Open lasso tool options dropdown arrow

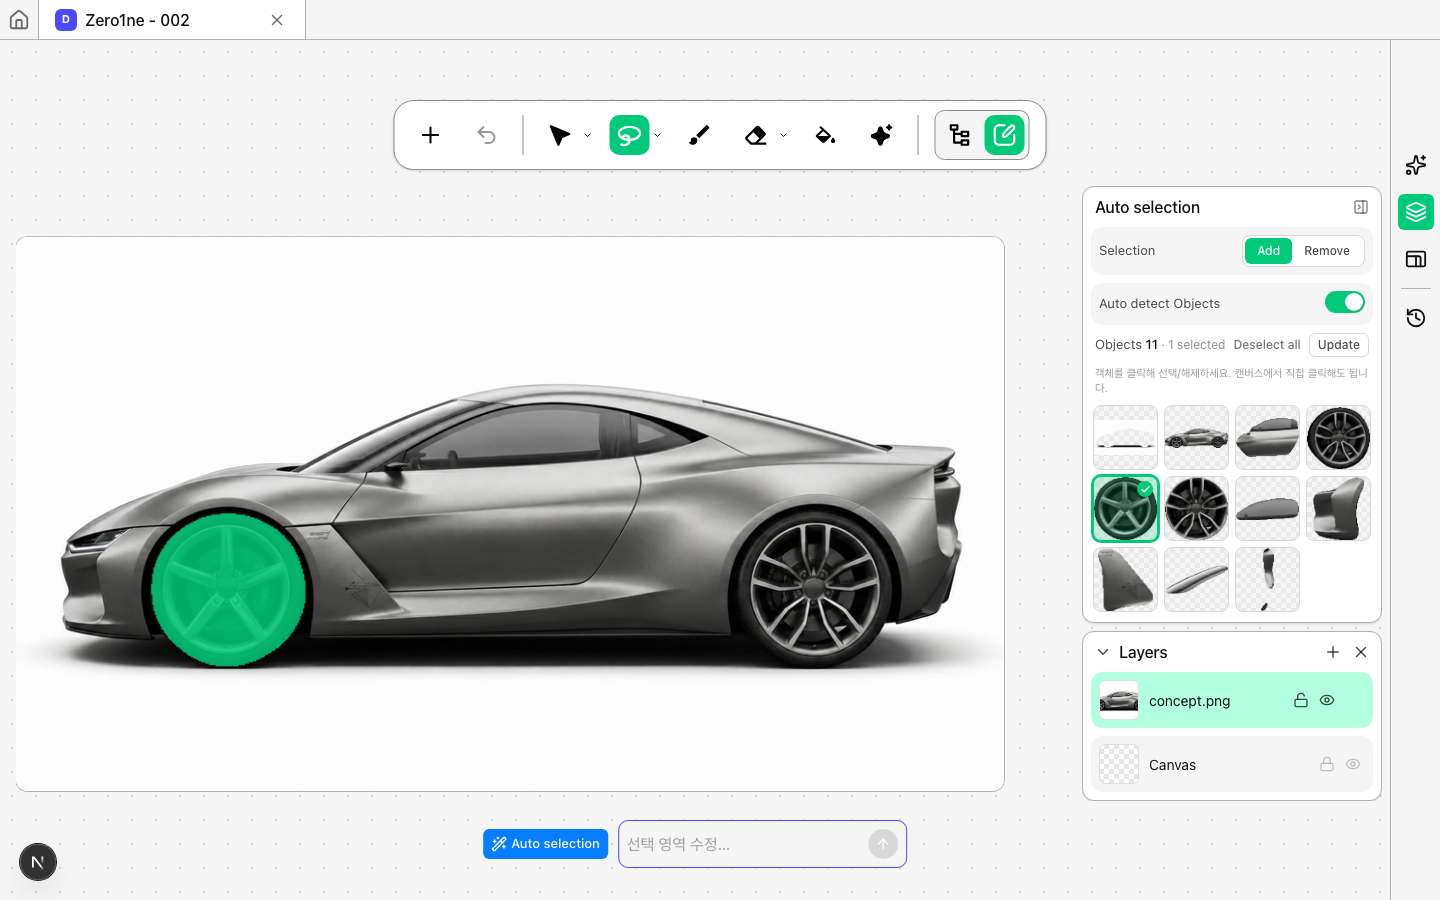click(x=657, y=135)
